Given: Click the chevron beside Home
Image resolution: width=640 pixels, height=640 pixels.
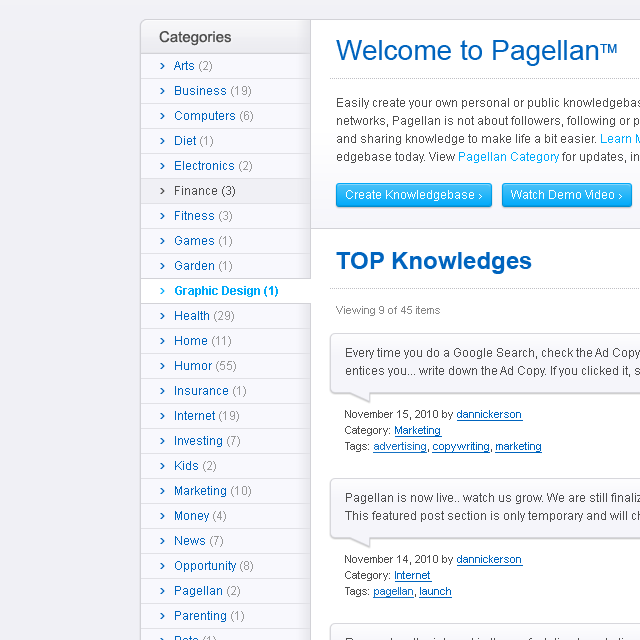Looking at the screenshot, I should tap(162, 341).
